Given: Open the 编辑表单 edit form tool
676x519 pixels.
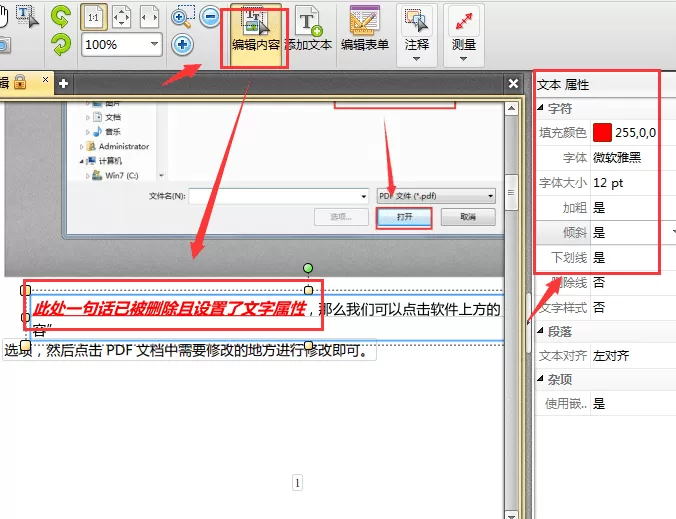Looking at the screenshot, I should click(x=365, y=30).
